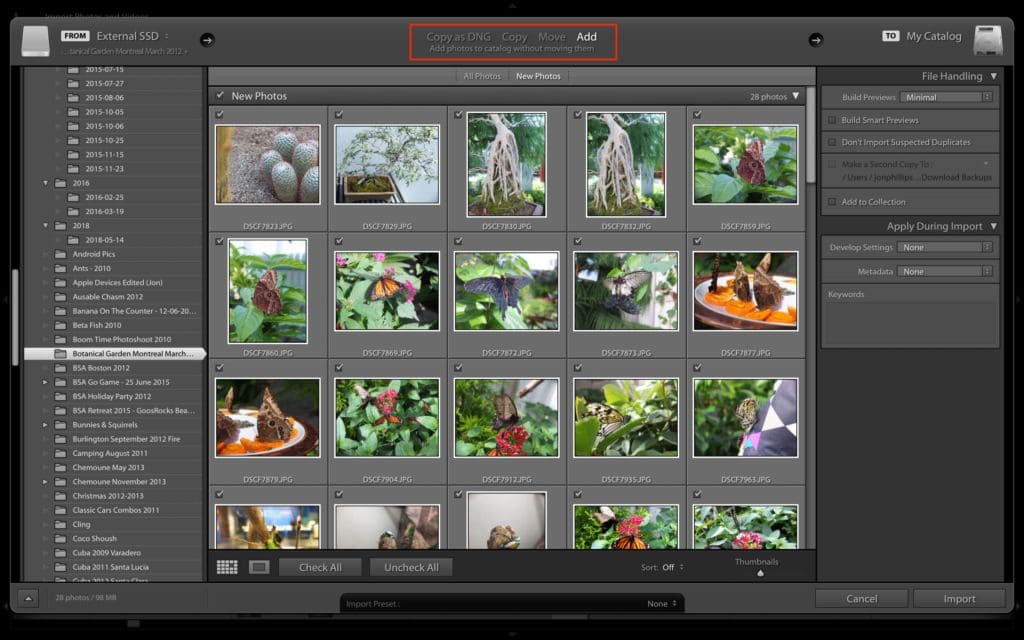This screenshot has width=1024, height=640.
Task: Collapse the File Handling panel
Action: [993, 76]
